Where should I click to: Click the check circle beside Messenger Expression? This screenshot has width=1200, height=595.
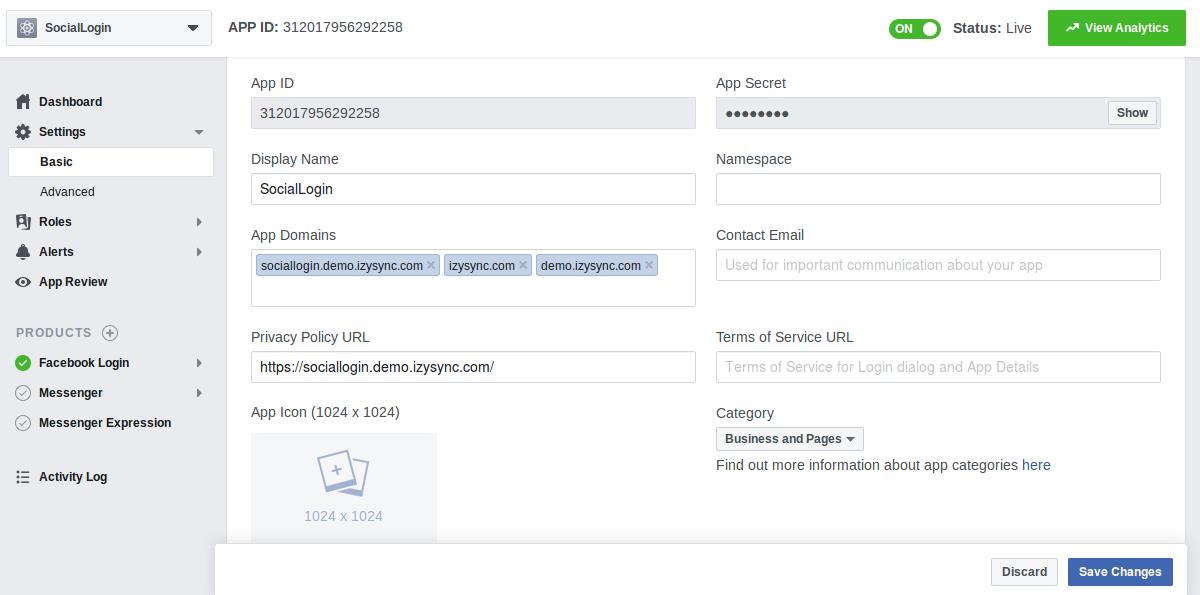(x=23, y=423)
